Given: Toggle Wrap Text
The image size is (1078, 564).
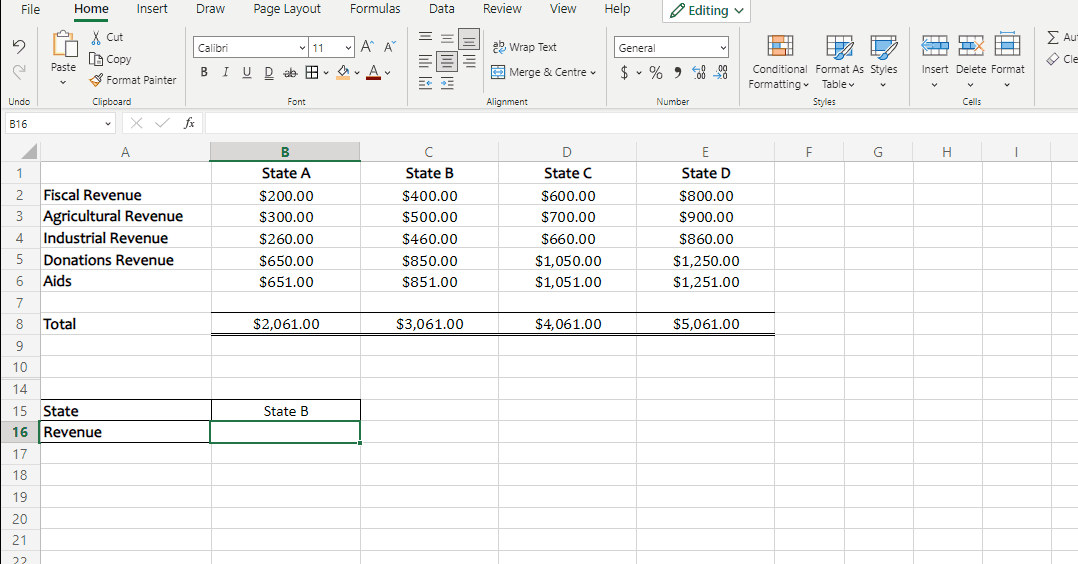Looking at the screenshot, I should tap(525, 47).
